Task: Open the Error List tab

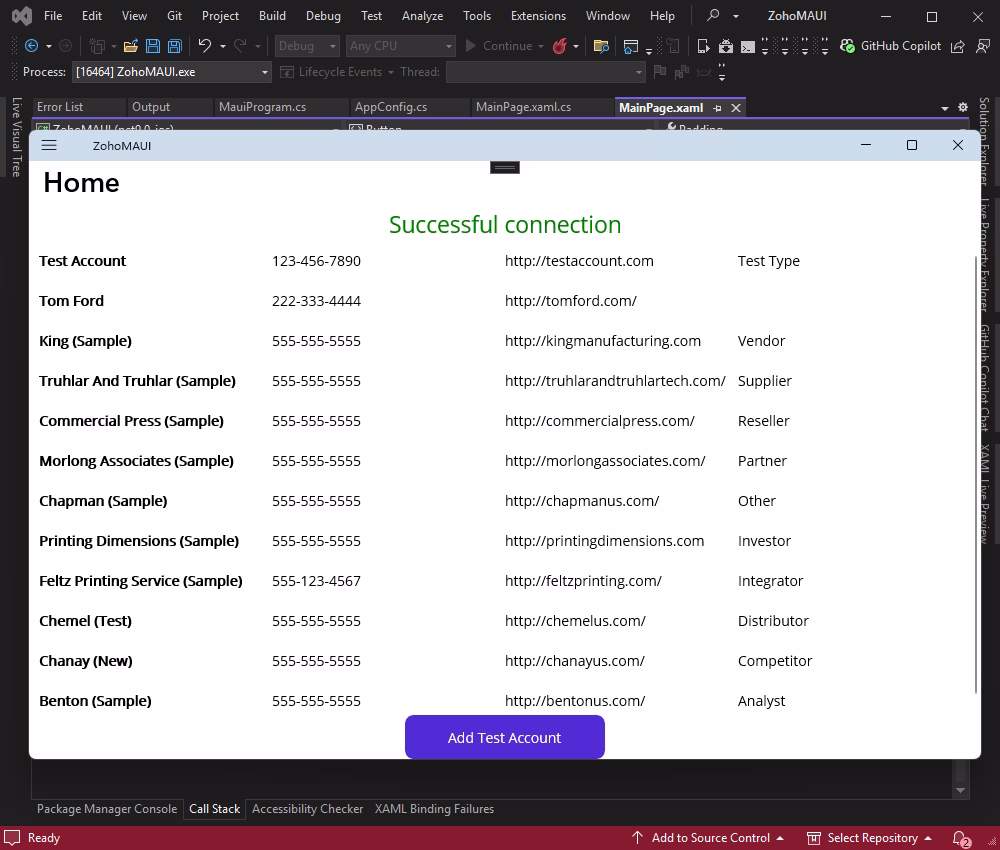Action: [x=60, y=107]
